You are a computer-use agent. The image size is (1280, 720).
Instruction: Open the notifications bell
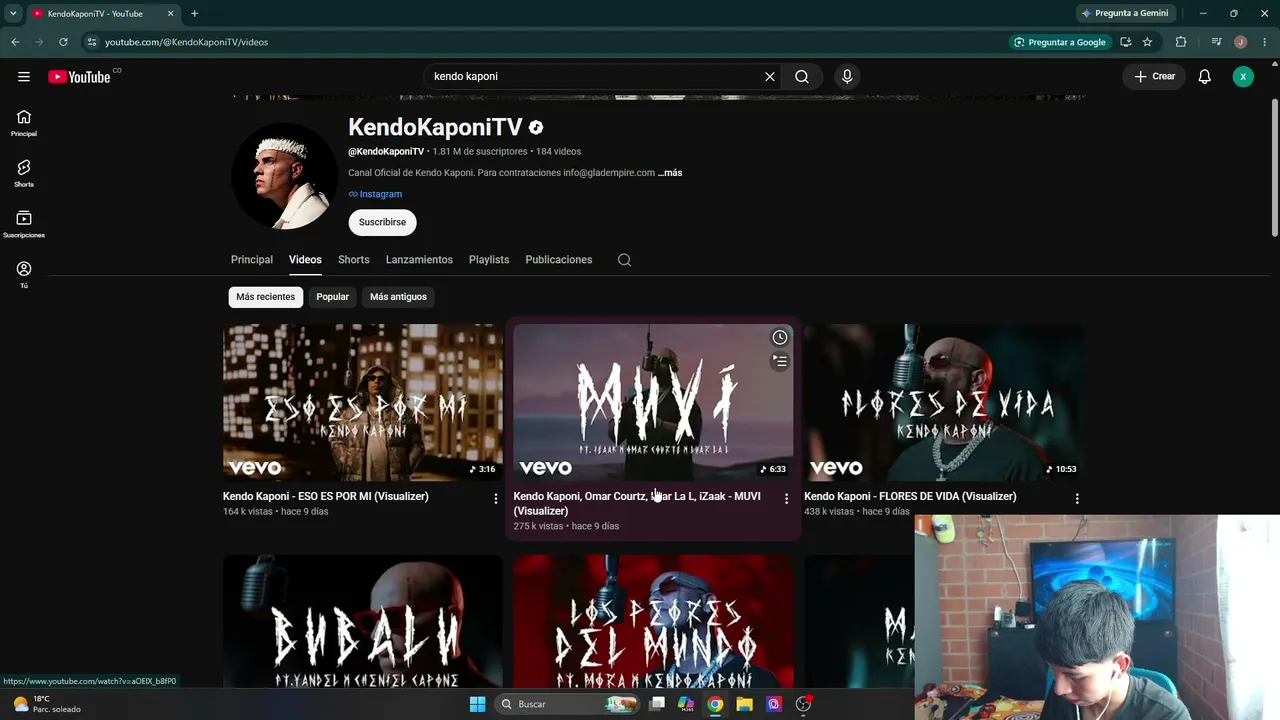point(1205,77)
